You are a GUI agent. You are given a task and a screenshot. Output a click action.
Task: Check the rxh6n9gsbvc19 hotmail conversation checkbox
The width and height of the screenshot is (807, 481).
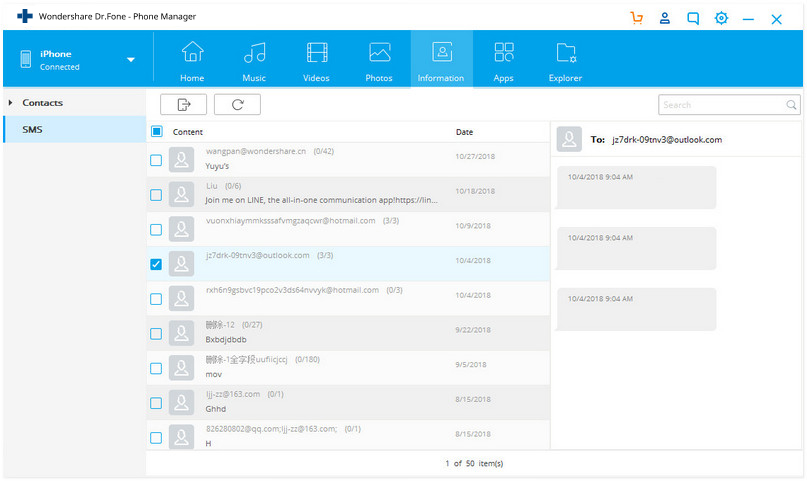coord(156,299)
